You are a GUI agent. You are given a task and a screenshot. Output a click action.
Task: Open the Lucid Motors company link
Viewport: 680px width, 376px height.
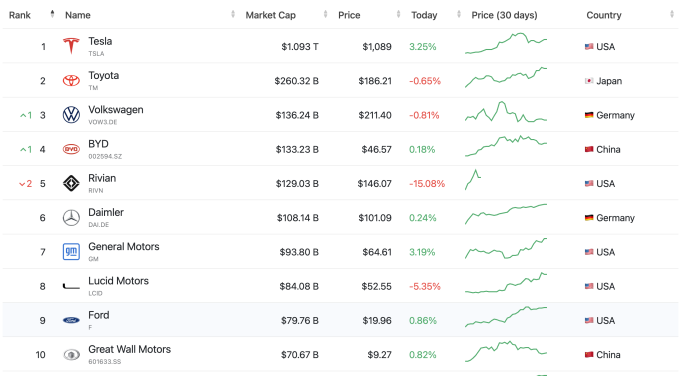[x=118, y=281]
